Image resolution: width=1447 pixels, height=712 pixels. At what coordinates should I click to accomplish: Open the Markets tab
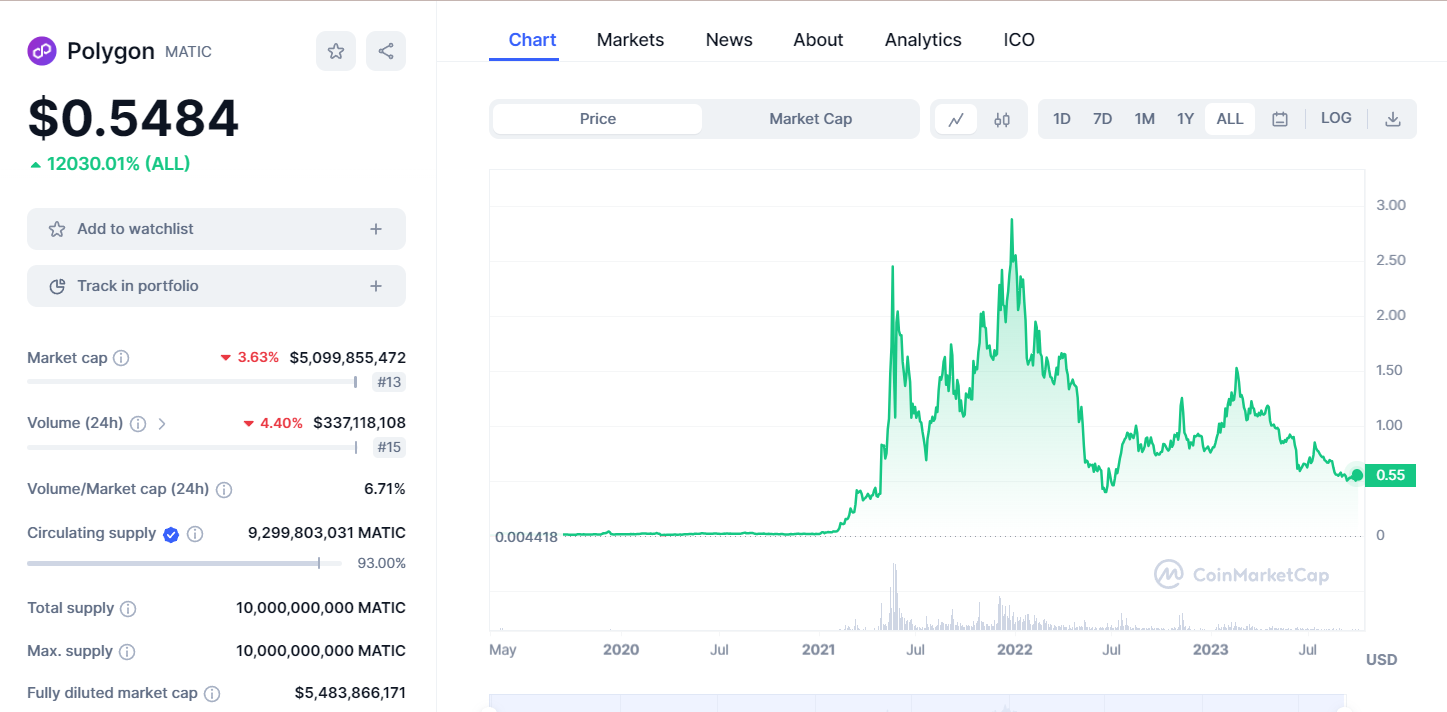(x=630, y=40)
